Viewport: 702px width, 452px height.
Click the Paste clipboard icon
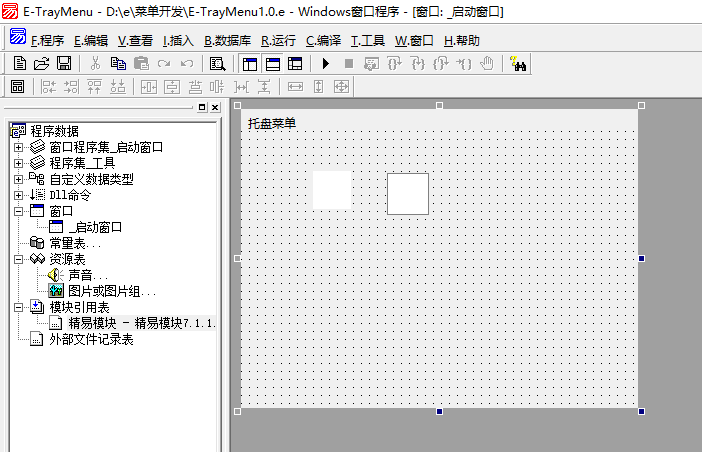141,64
